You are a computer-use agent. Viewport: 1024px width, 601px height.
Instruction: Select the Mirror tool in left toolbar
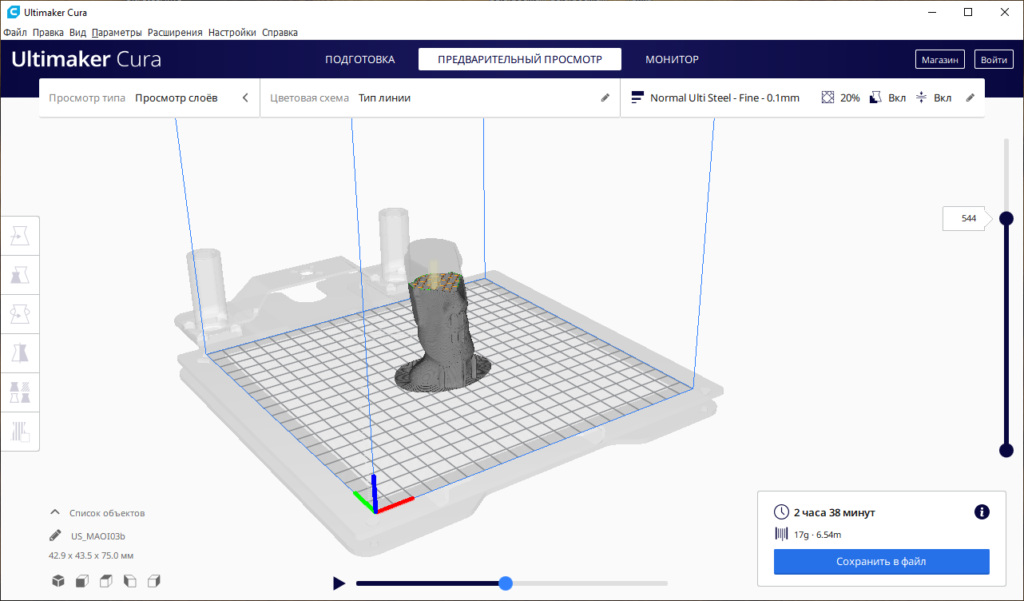20,353
